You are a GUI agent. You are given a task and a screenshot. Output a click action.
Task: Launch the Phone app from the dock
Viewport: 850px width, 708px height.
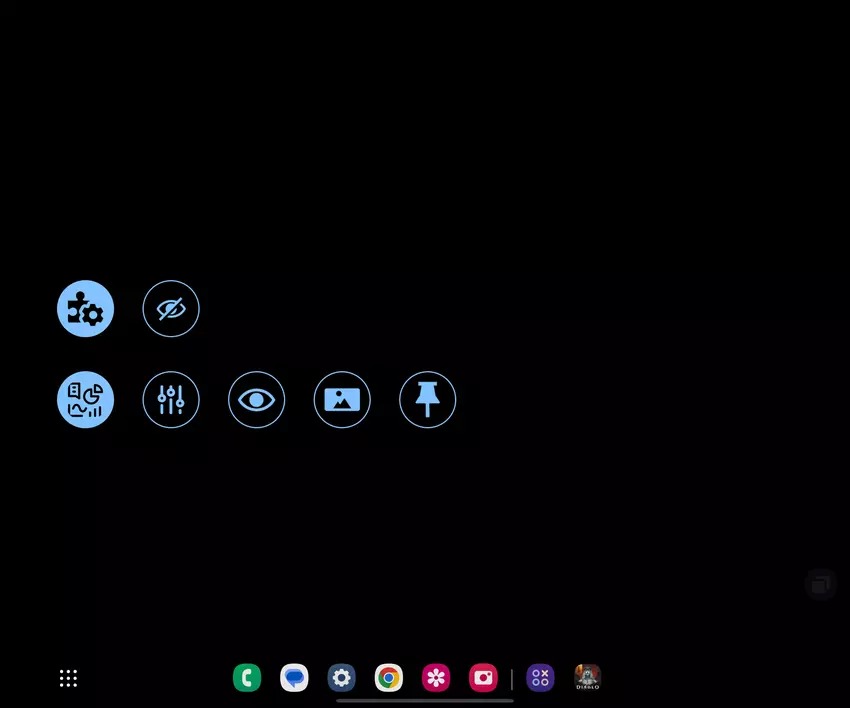(247, 678)
